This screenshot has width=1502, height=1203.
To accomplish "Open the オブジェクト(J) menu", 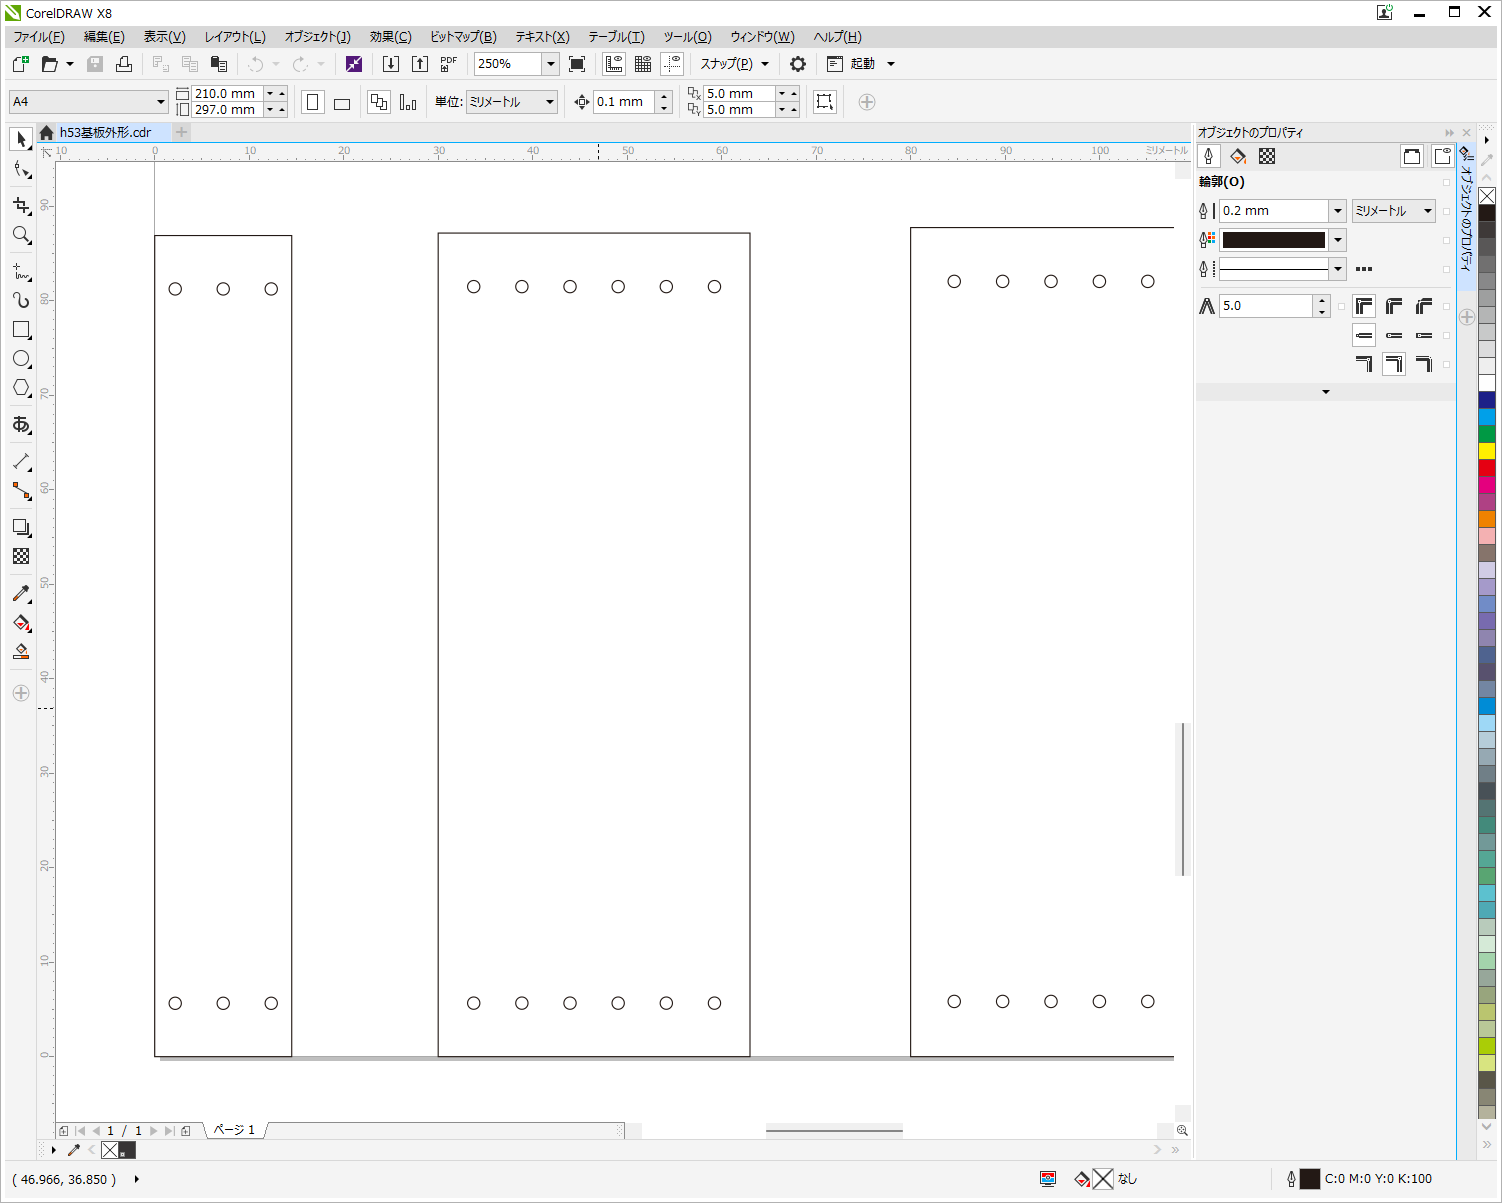I will point(318,37).
